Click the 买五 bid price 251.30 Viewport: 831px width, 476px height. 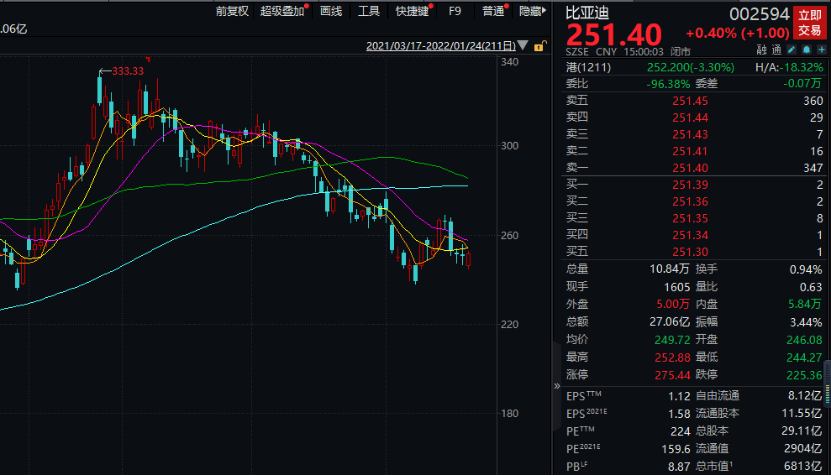tap(690, 252)
